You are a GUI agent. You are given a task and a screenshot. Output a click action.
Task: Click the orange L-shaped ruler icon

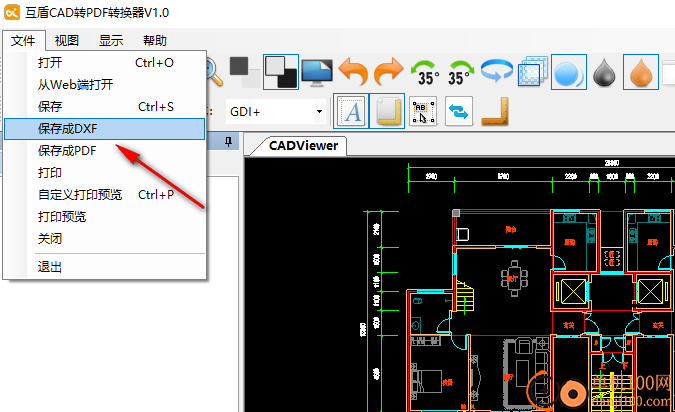point(495,112)
